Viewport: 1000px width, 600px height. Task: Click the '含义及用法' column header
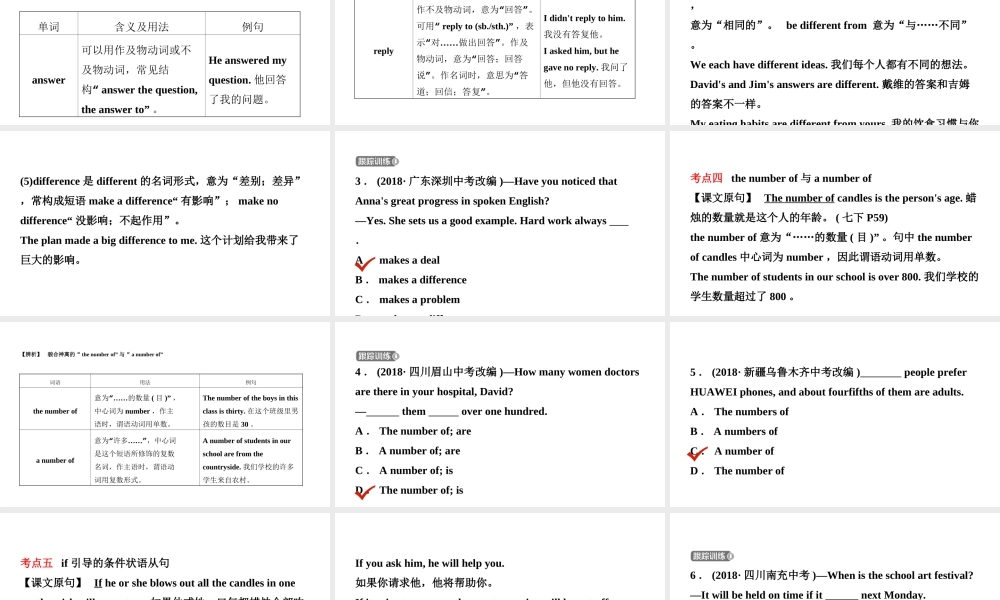(x=142, y=27)
